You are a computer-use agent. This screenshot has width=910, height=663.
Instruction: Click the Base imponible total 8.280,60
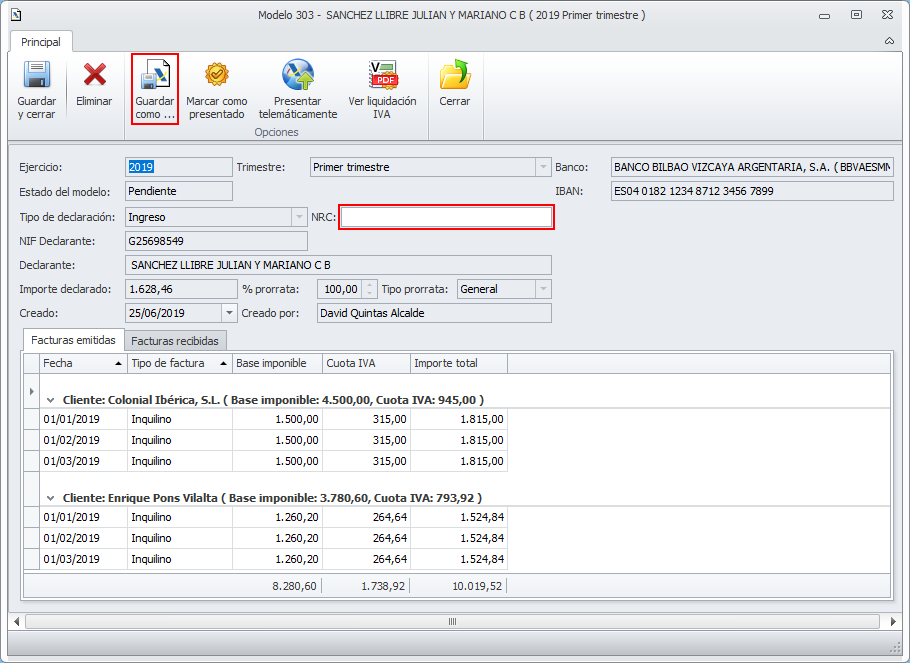(x=294, y=586)
